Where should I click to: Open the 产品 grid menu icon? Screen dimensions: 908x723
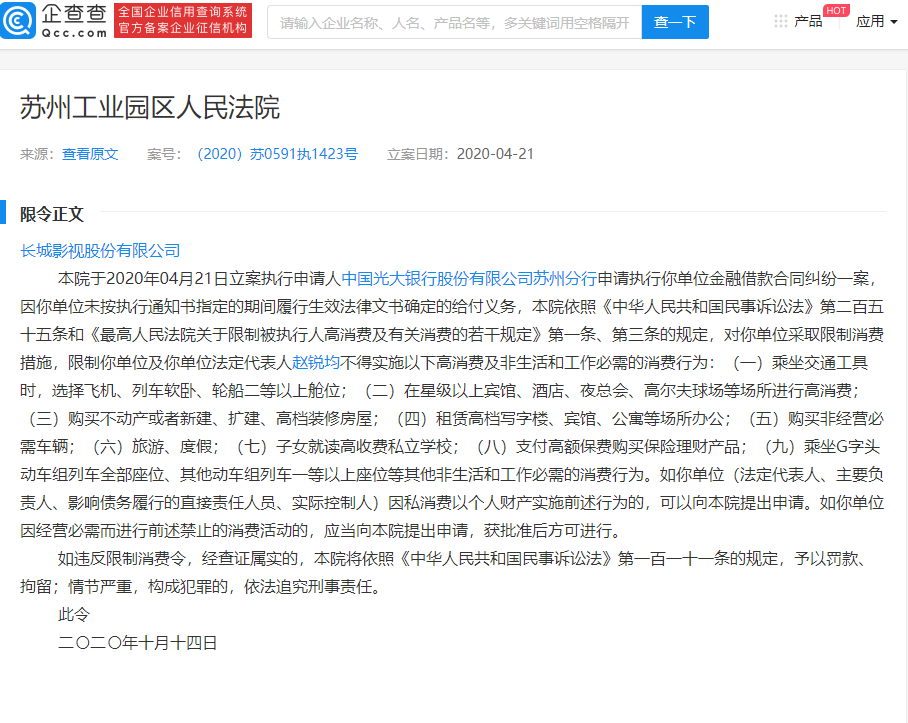781,21
